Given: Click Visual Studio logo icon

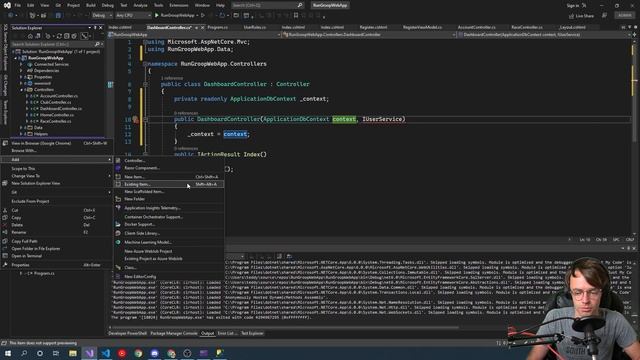Looking at the screenshot, I should [x=7, y=5].
